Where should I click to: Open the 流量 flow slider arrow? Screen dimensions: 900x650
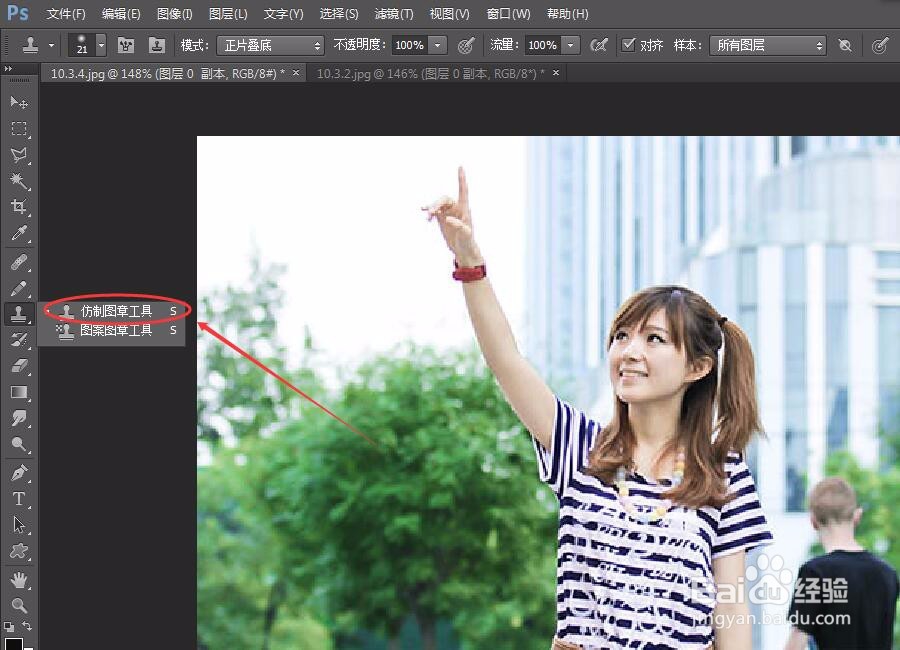tap(571, 45)
